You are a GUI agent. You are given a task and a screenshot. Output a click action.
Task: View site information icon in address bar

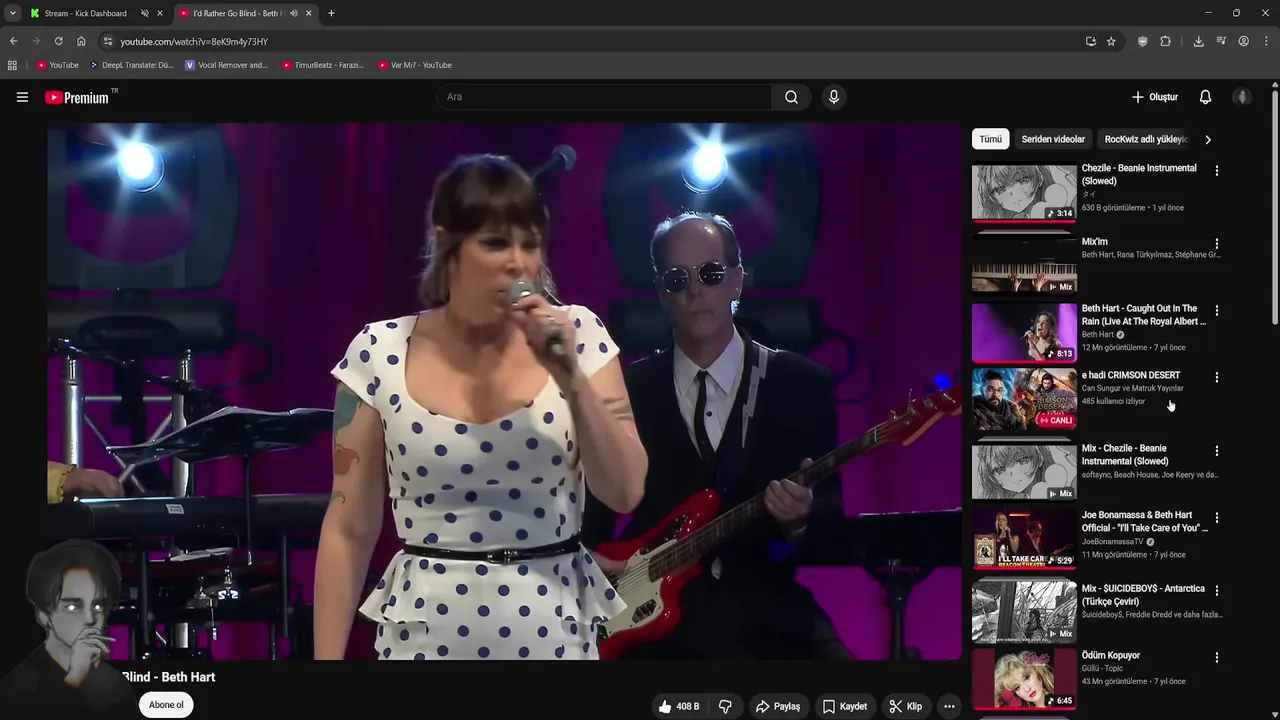(108, 41)
